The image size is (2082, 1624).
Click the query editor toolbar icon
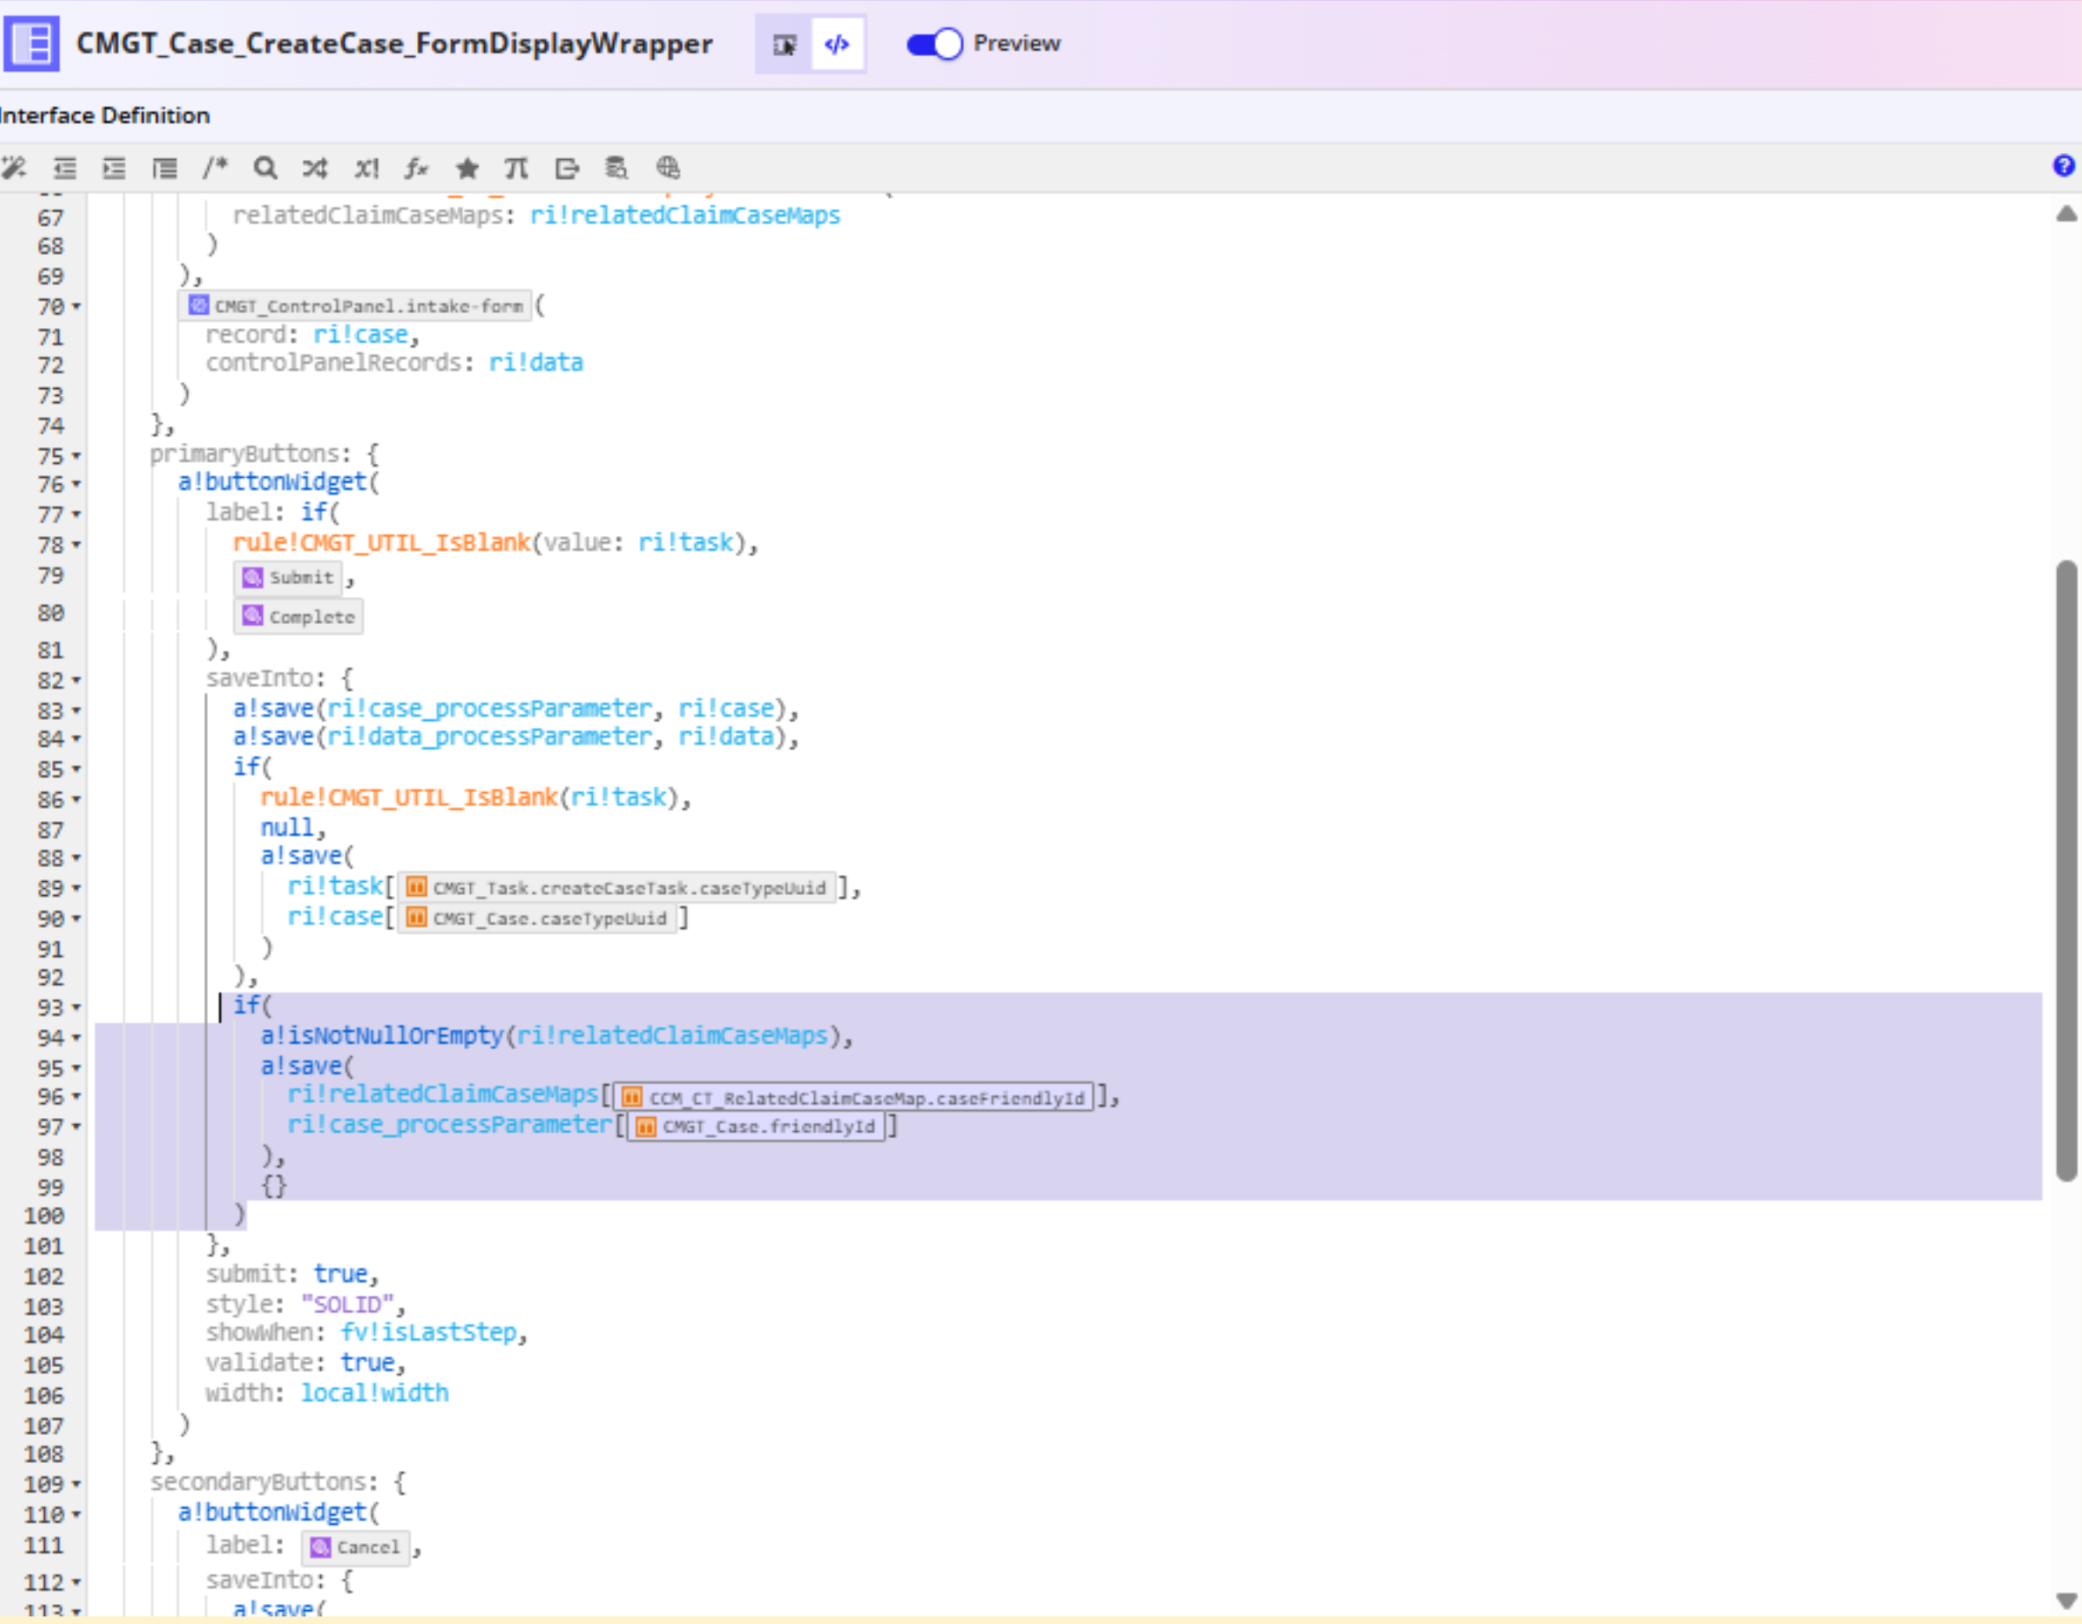pos(617,168)
